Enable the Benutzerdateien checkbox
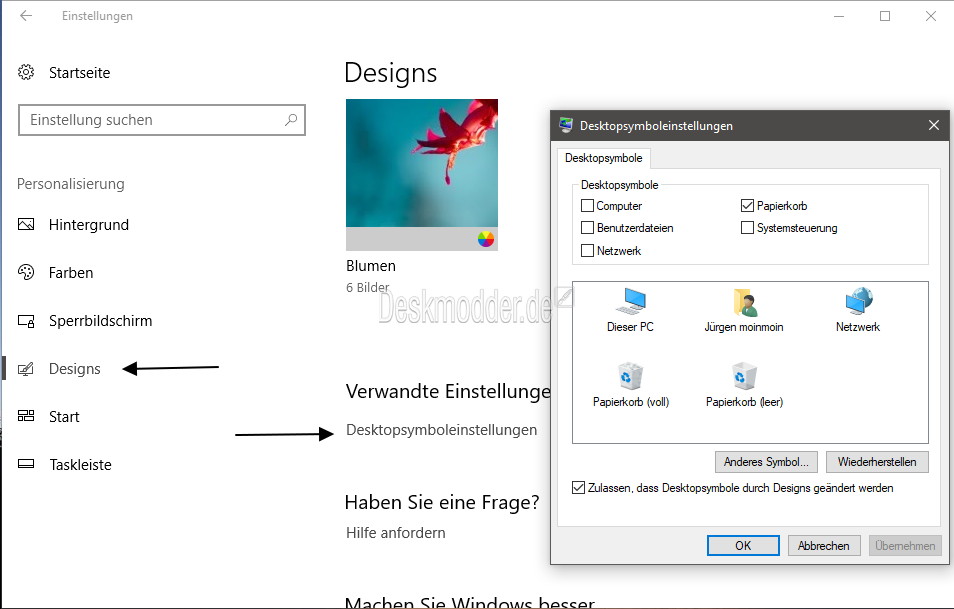This screenshot has width=954, height=609. (x=587, y=228)
